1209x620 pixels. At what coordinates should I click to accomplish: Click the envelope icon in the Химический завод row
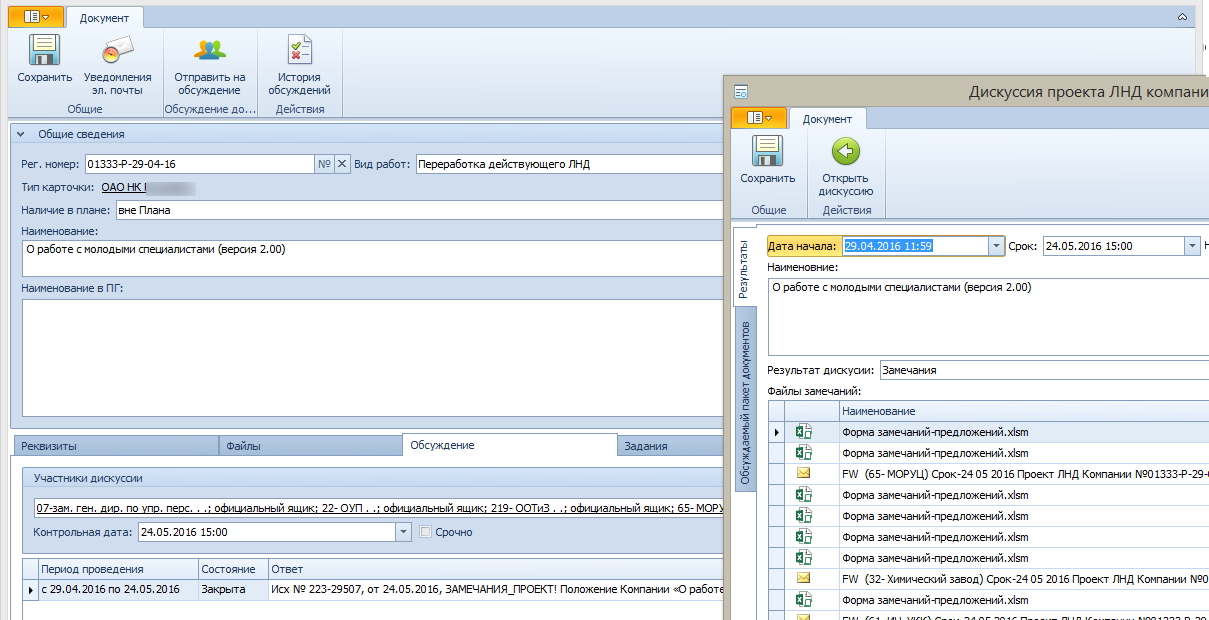pos(803,578)
